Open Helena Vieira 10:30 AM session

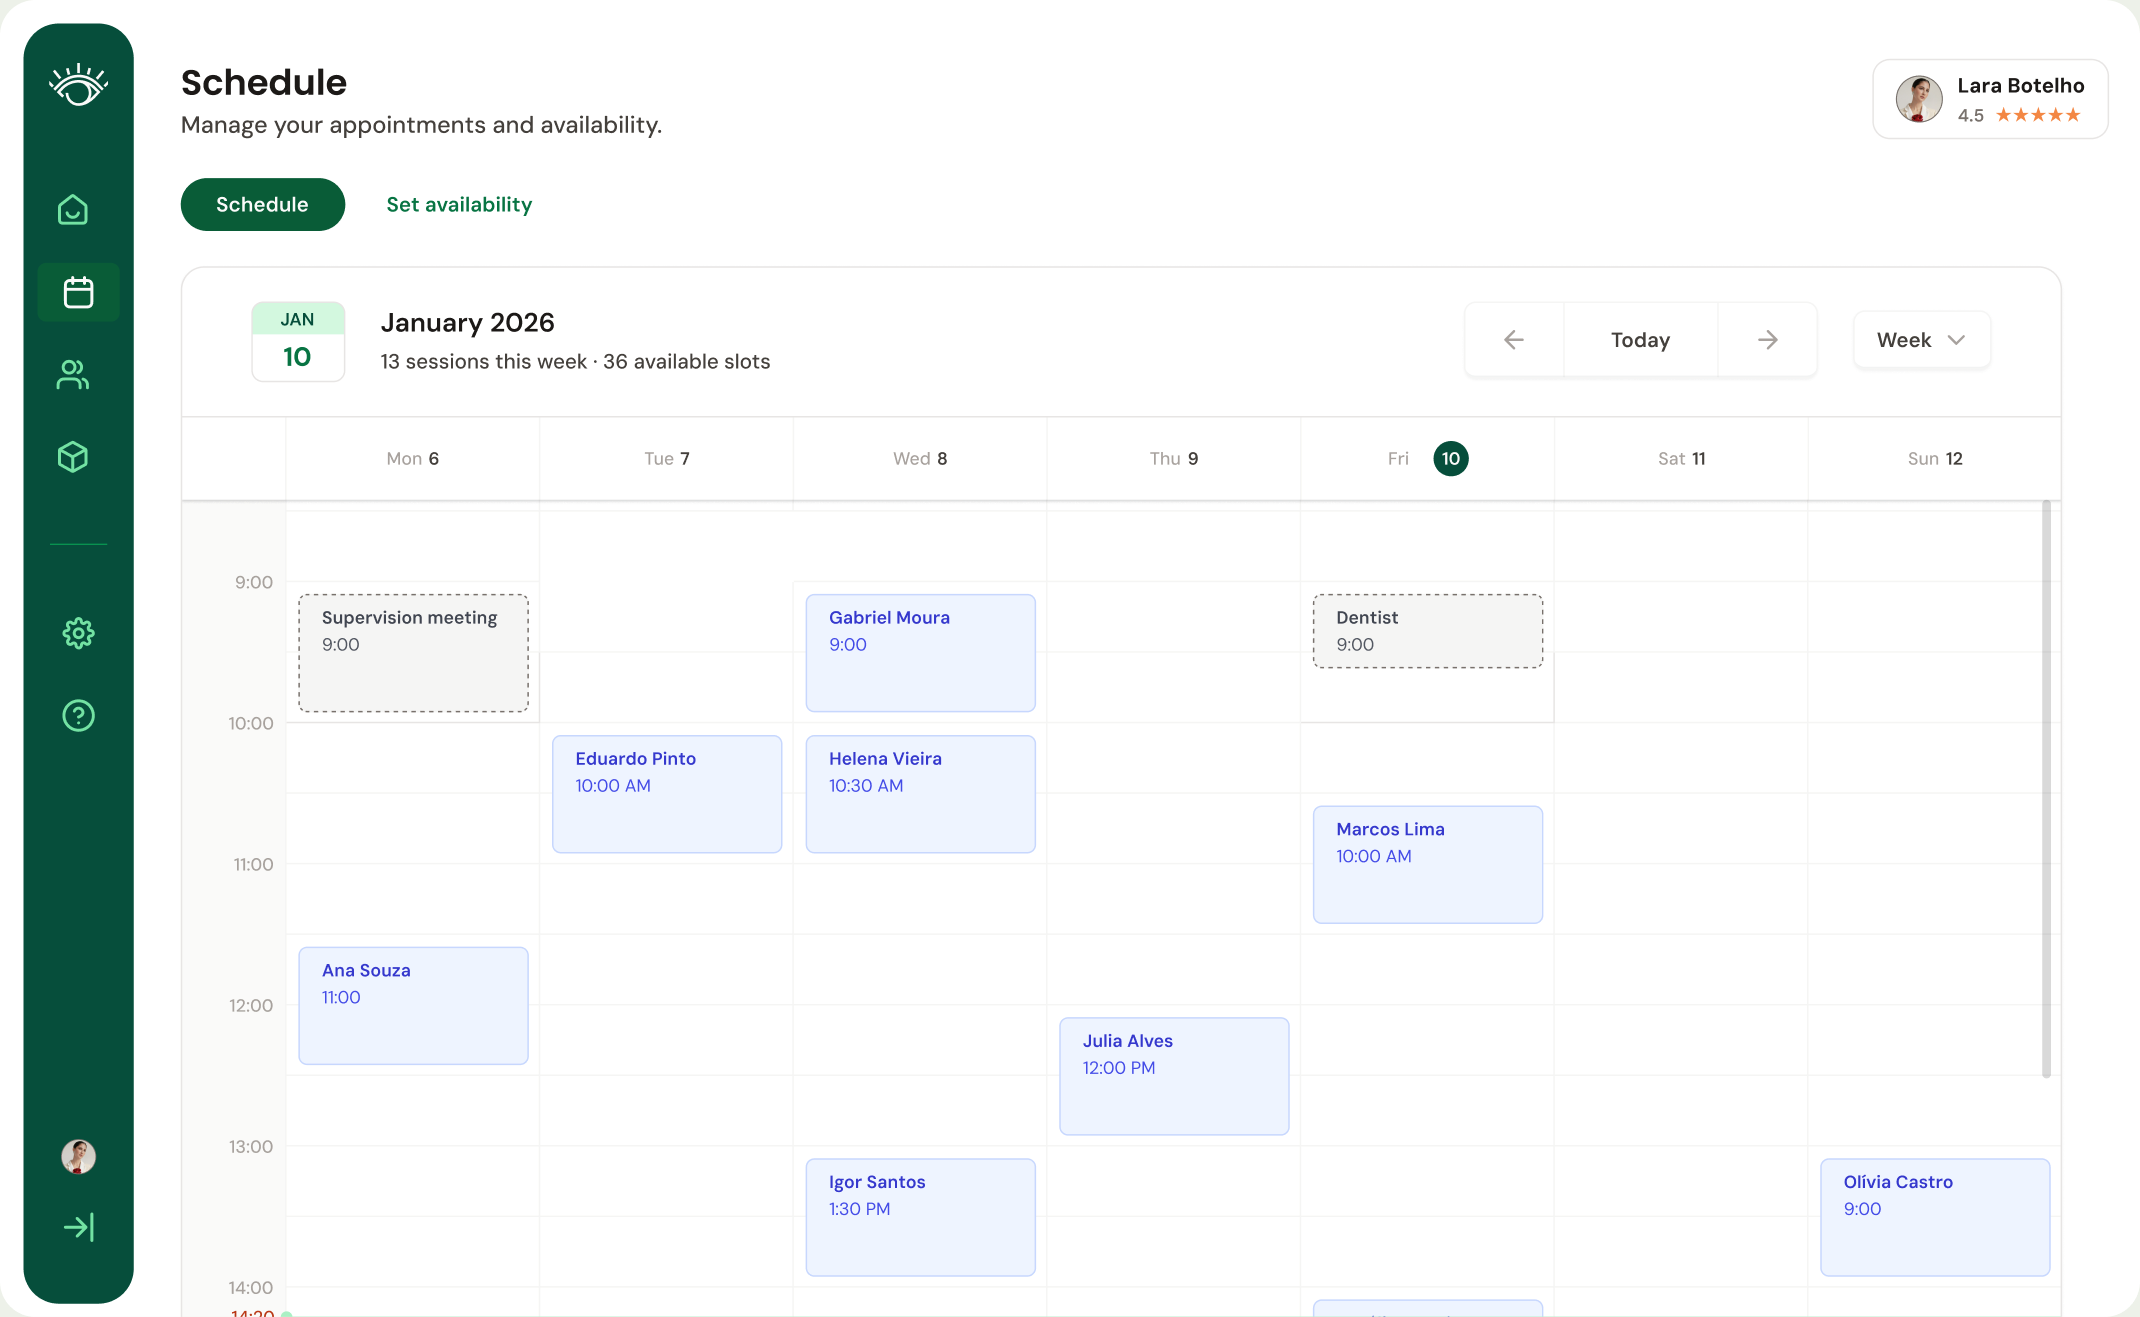[920, 794]
